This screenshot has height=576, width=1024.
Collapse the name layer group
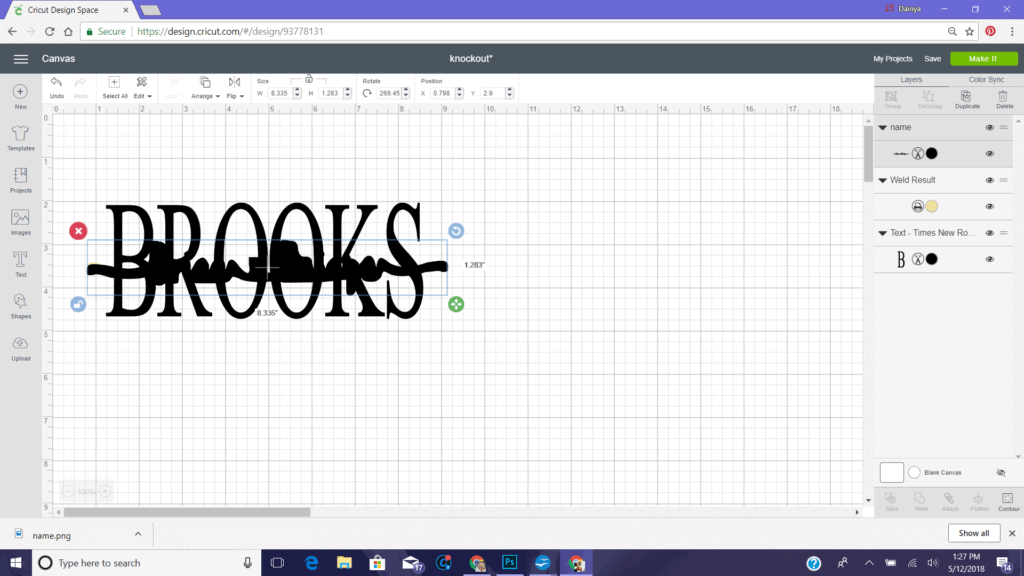coord(883,128)
